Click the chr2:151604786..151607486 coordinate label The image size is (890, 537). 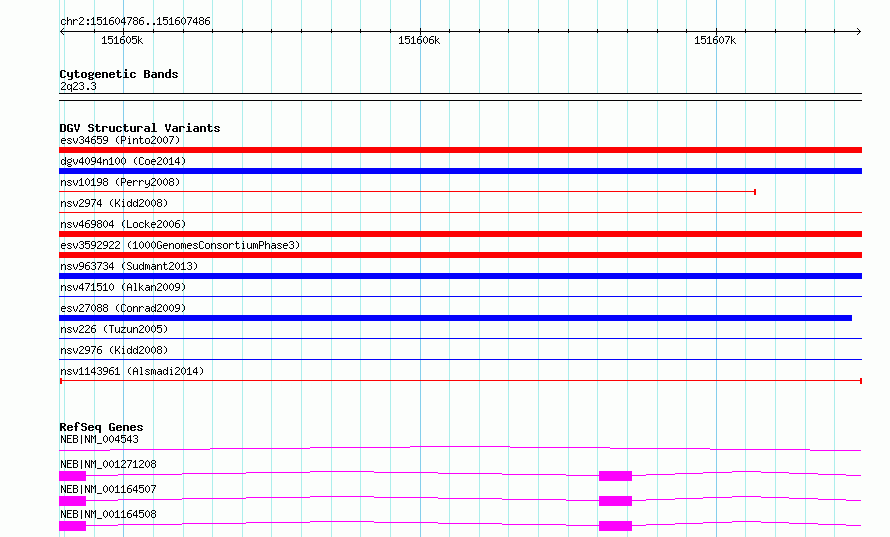click(x=135, y=21)
